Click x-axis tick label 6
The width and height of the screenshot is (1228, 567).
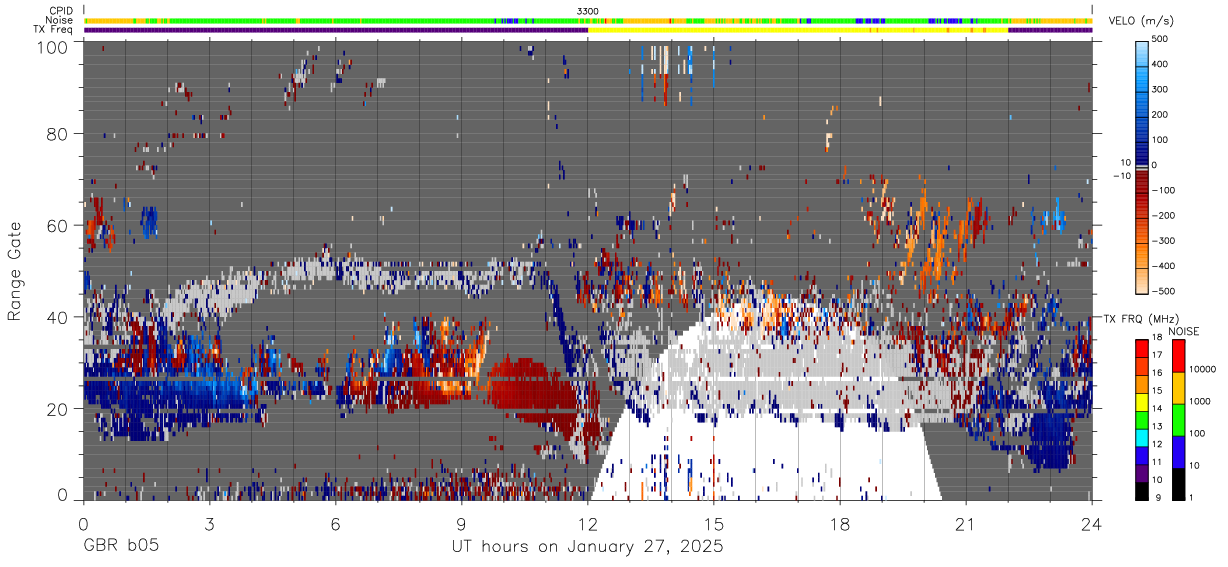tap(335, 524)
